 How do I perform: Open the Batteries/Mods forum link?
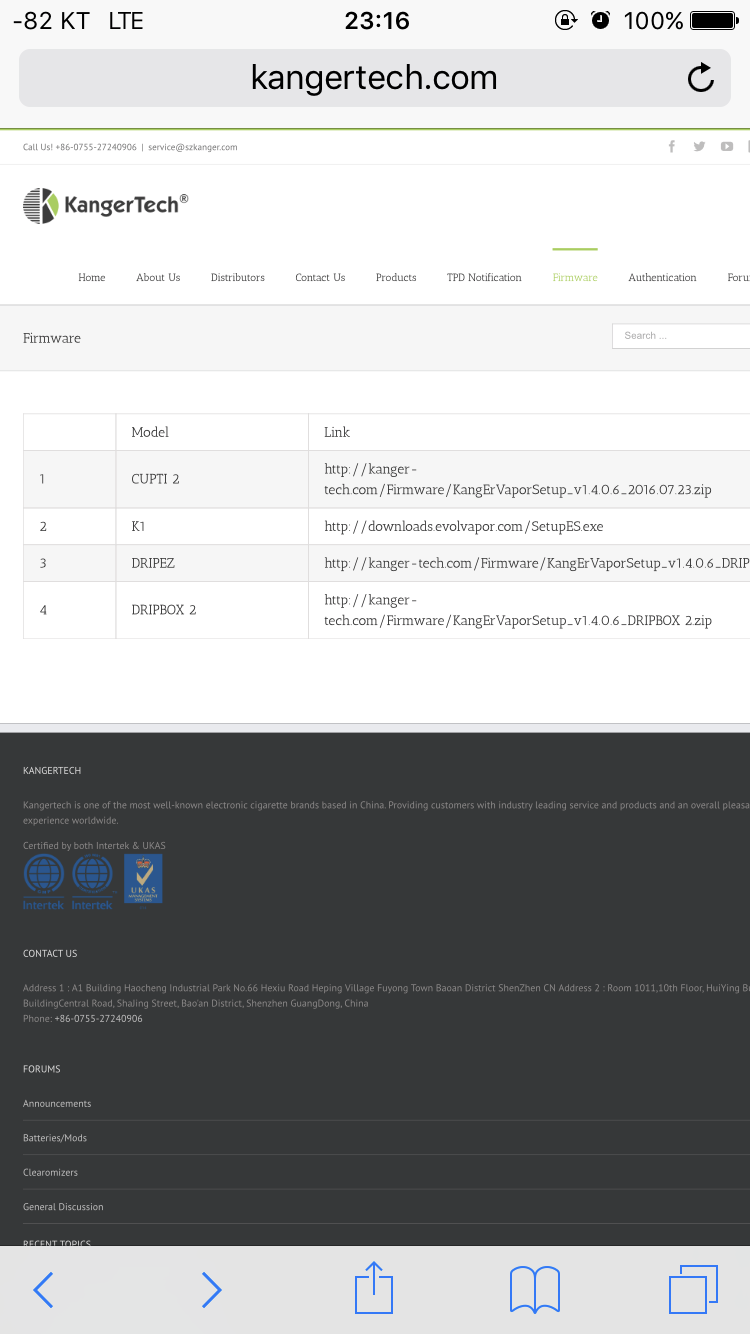click(x=55, y=1138)
